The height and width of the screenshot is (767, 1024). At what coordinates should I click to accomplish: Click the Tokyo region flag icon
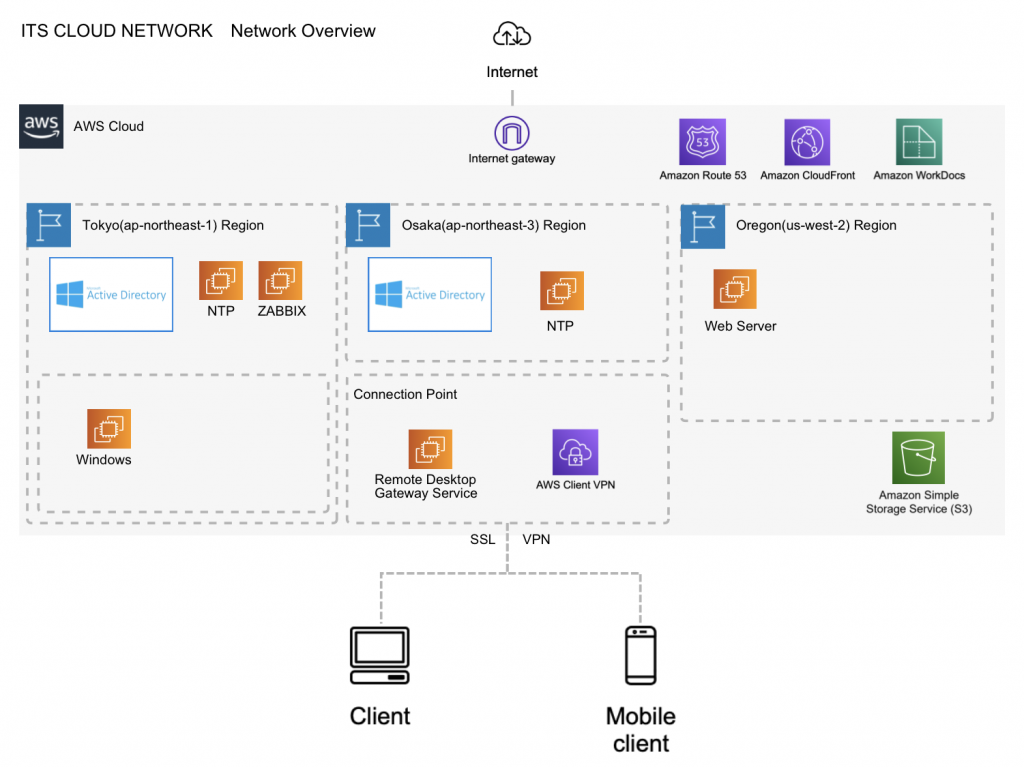coord(49,225)
